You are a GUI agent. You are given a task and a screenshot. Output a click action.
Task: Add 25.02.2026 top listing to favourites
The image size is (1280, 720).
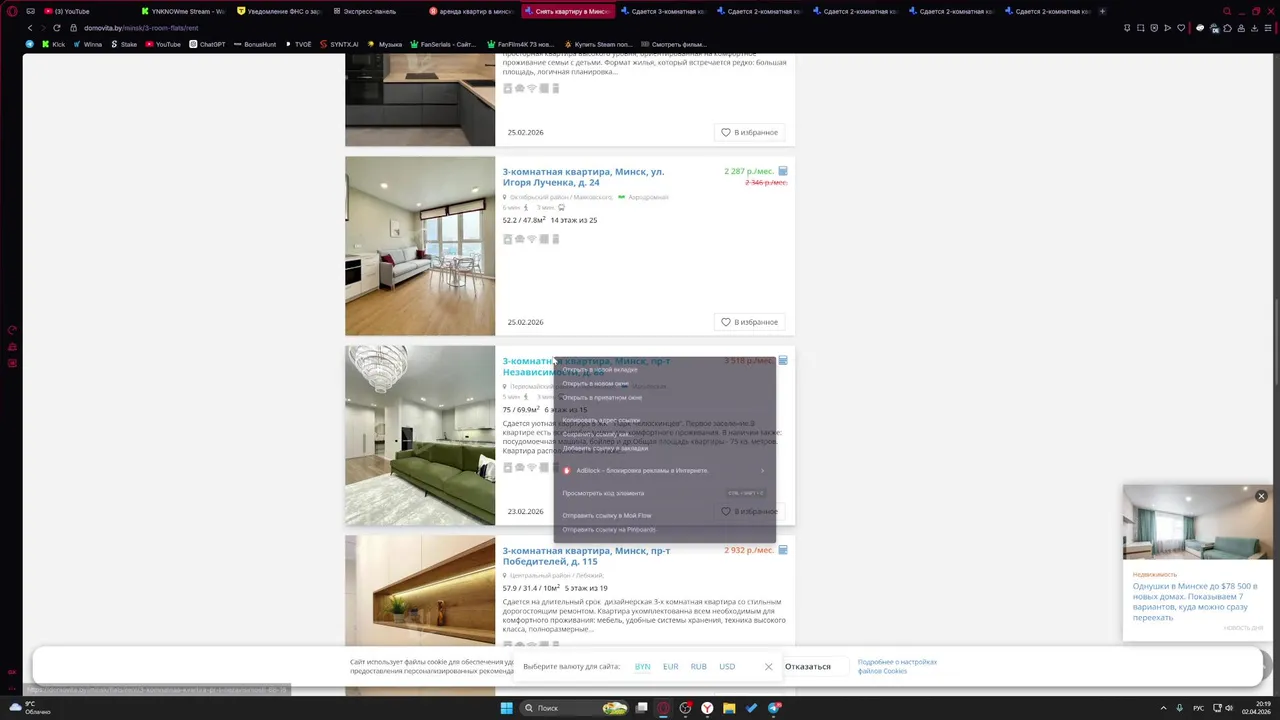(x=749, y=132)
